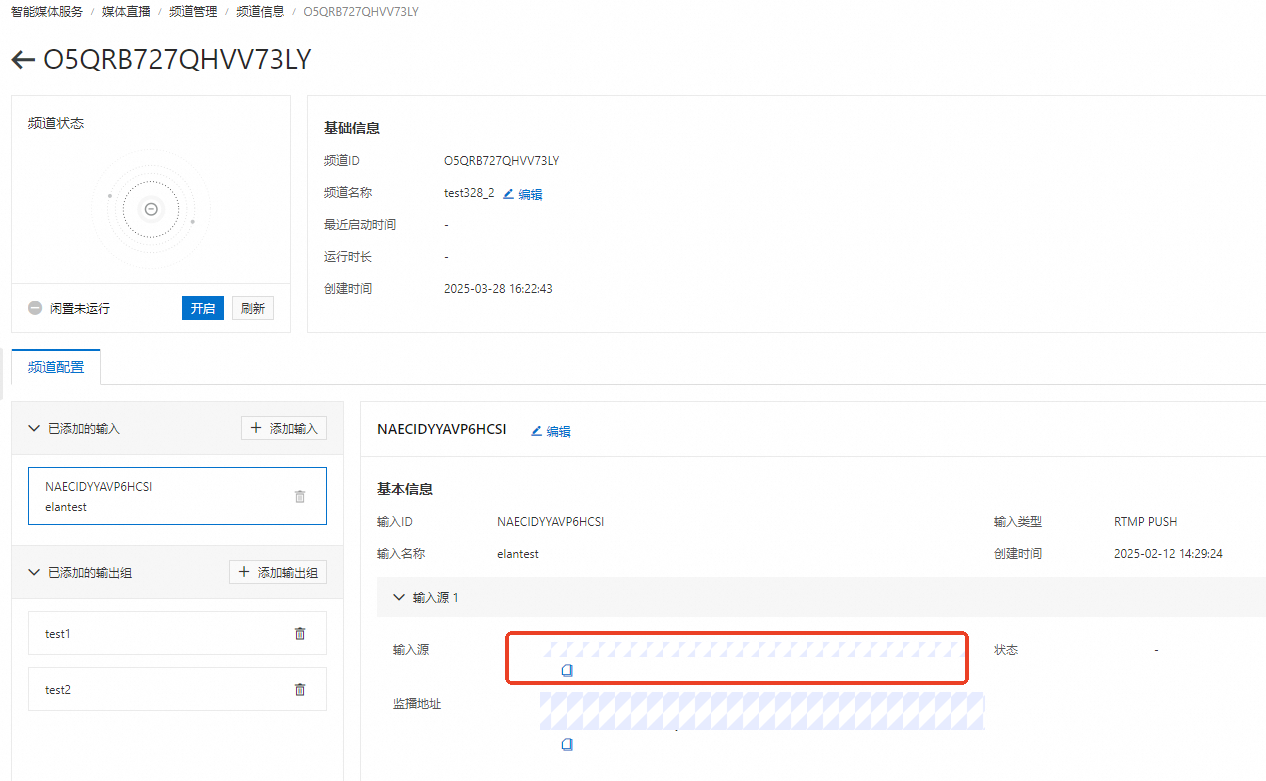Screen dimensions: 1266x781
Task: Click the 开启 button to start the channel
Action: point(203,308)
